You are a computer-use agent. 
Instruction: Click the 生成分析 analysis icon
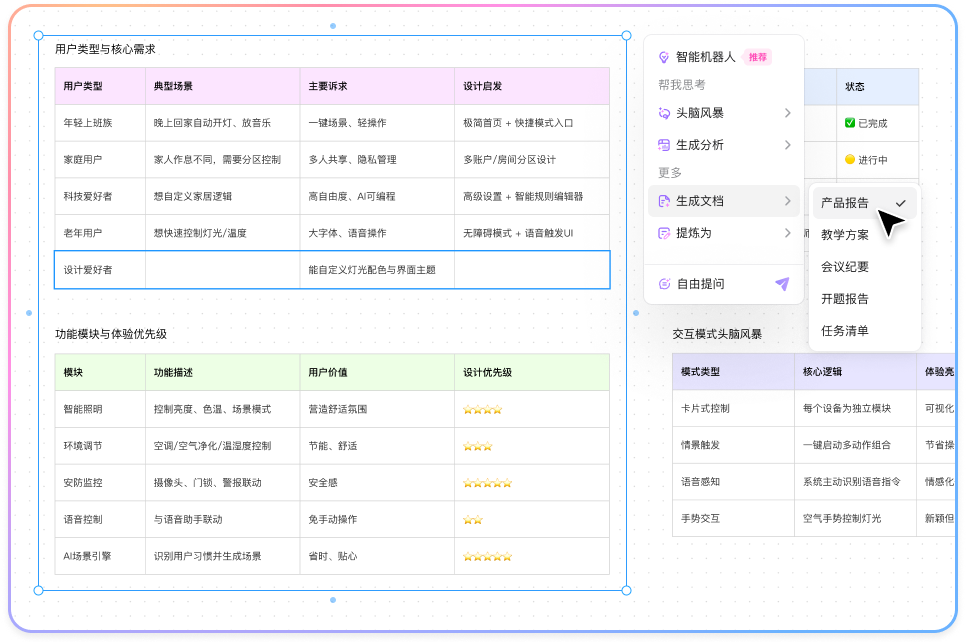pyautogui.click(x=662, y=146)
